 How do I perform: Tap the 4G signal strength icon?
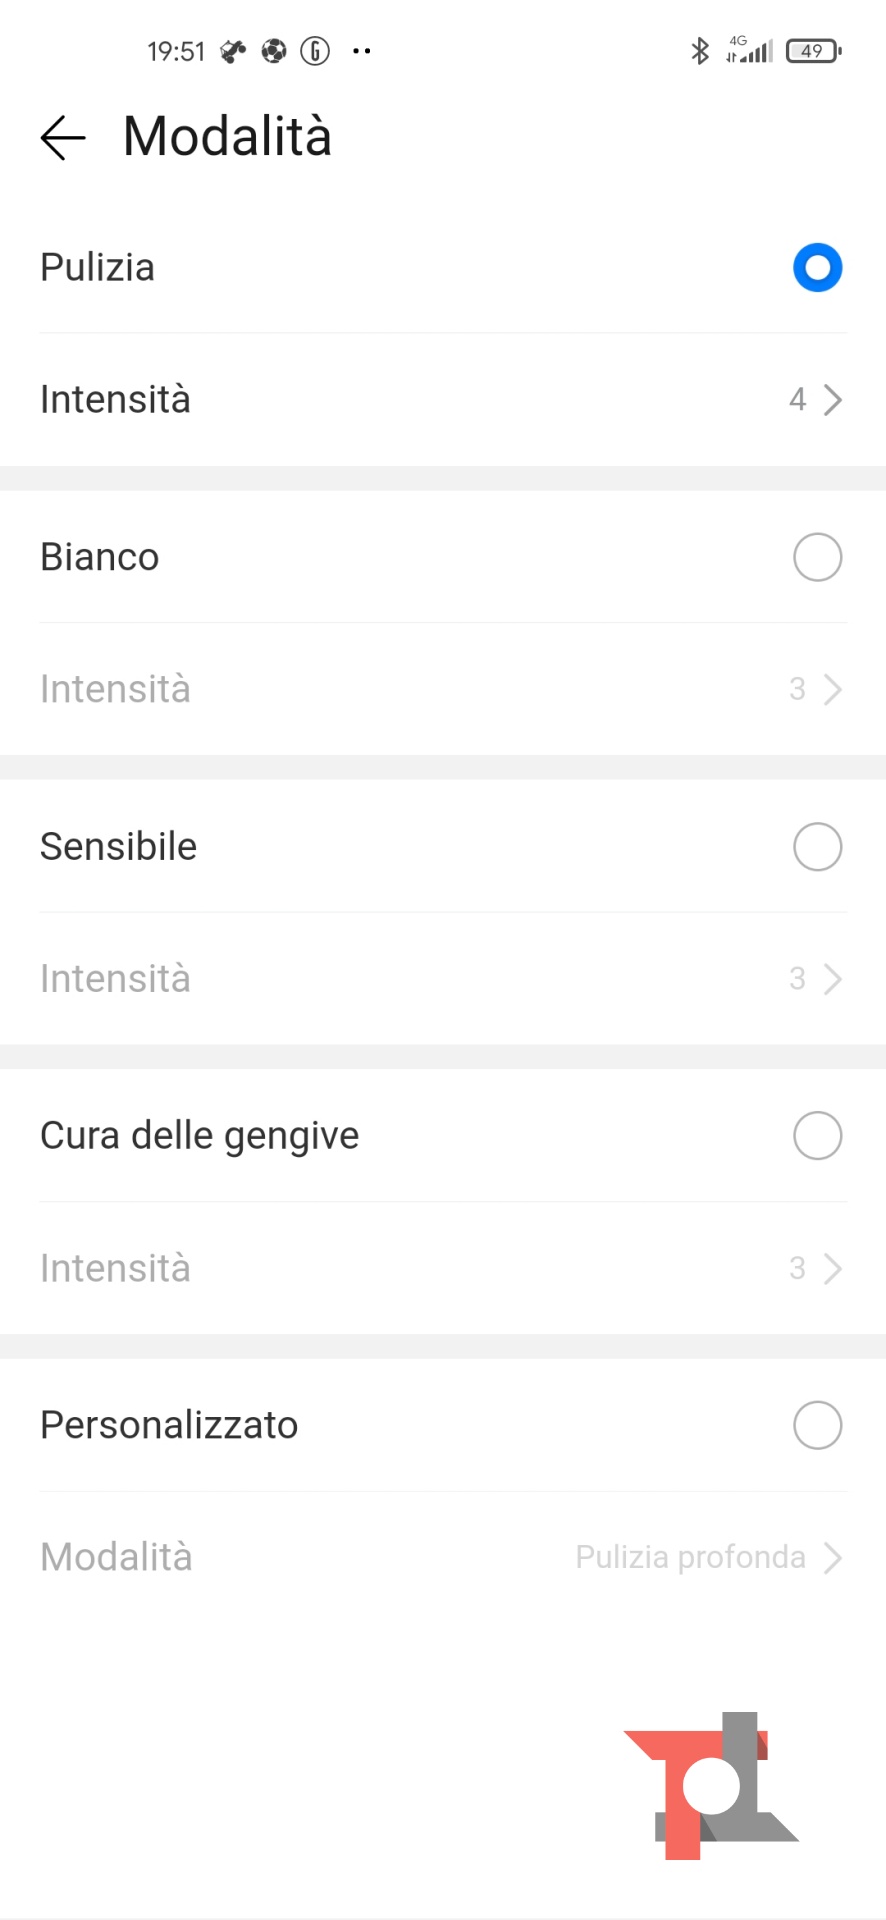(x=750, y=50)
